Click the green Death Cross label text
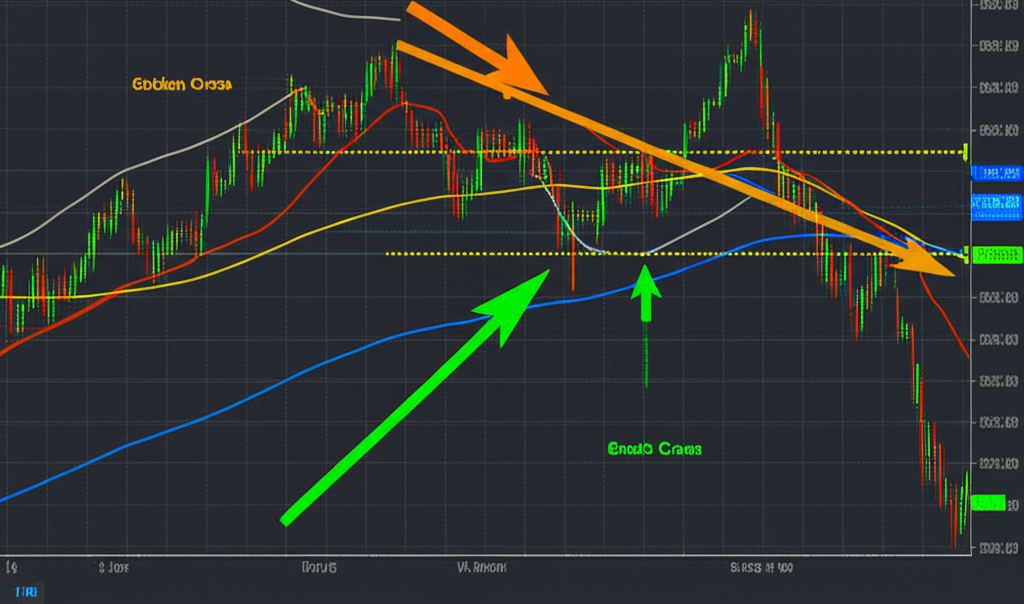The width and height of the screenshot is (1024, 604). coord(654,449)
